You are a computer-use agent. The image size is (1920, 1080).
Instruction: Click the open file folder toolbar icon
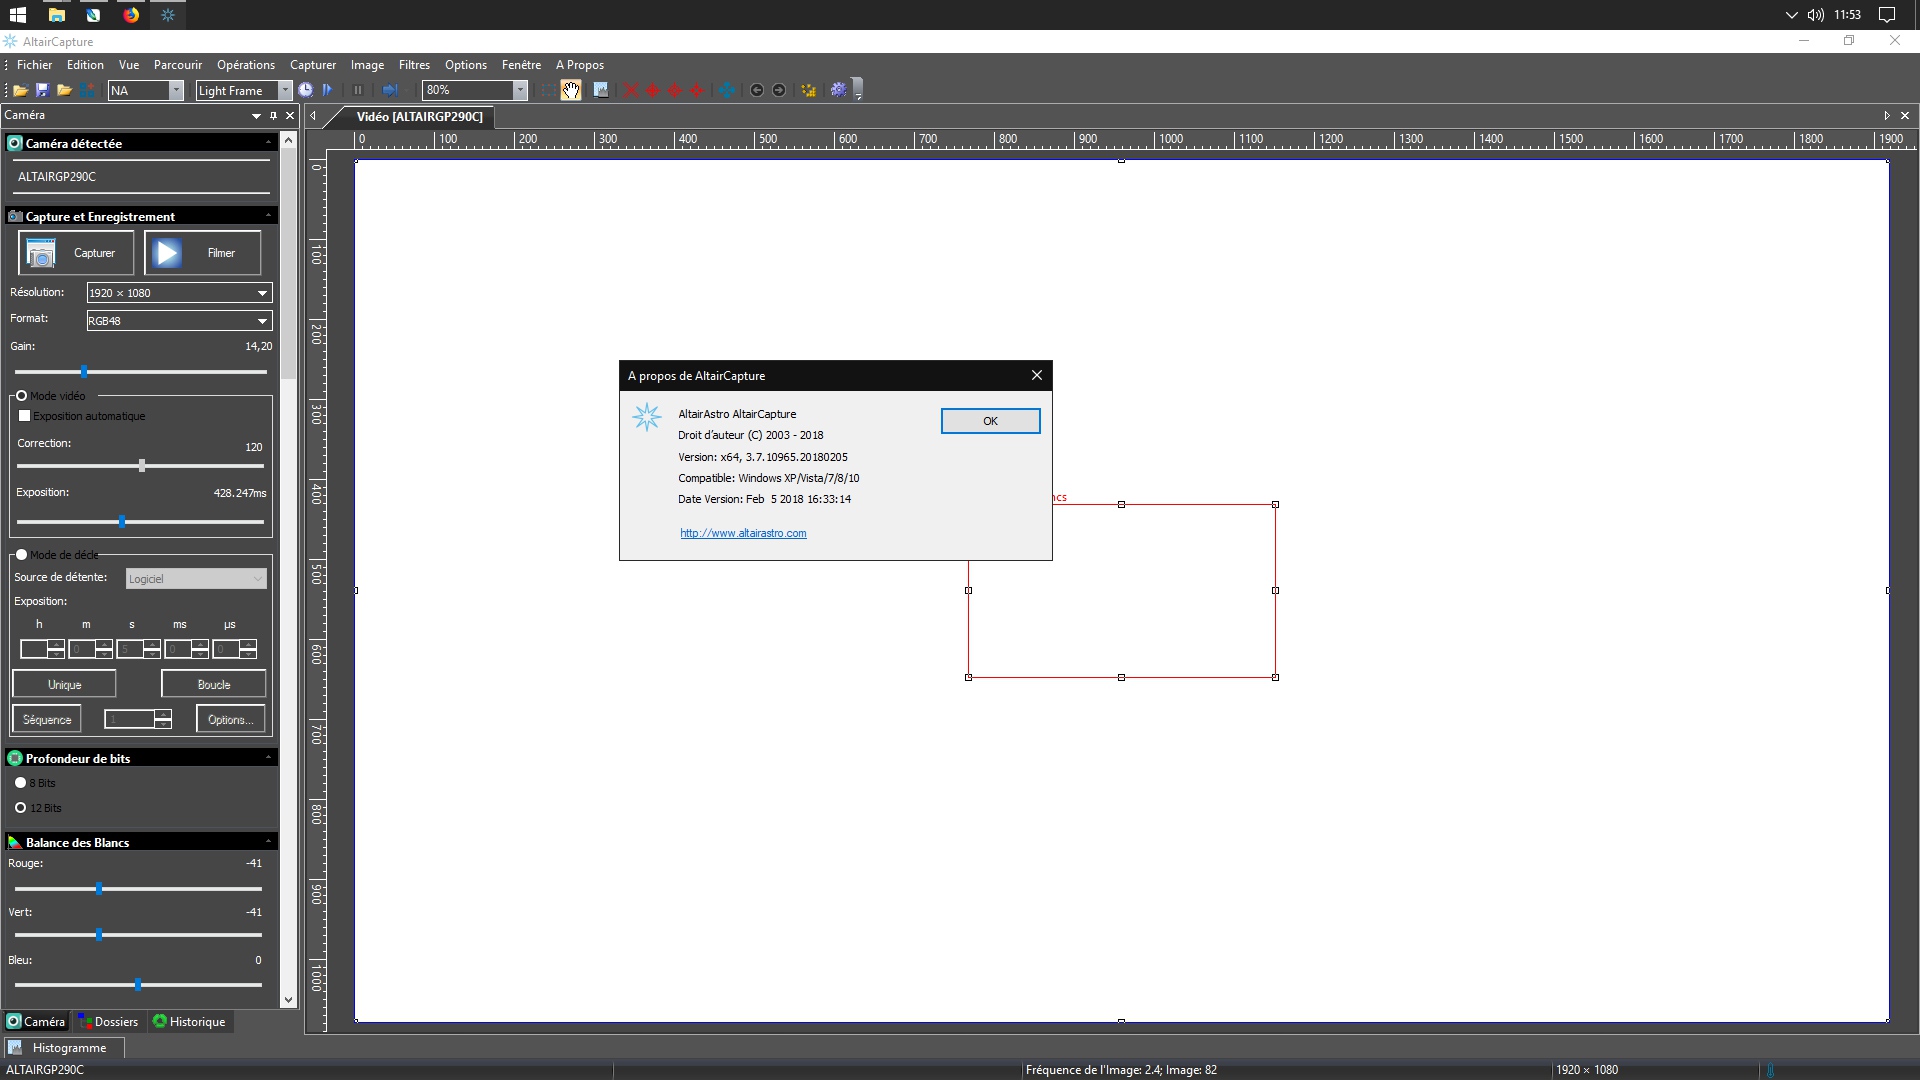[x=20, y=90]
